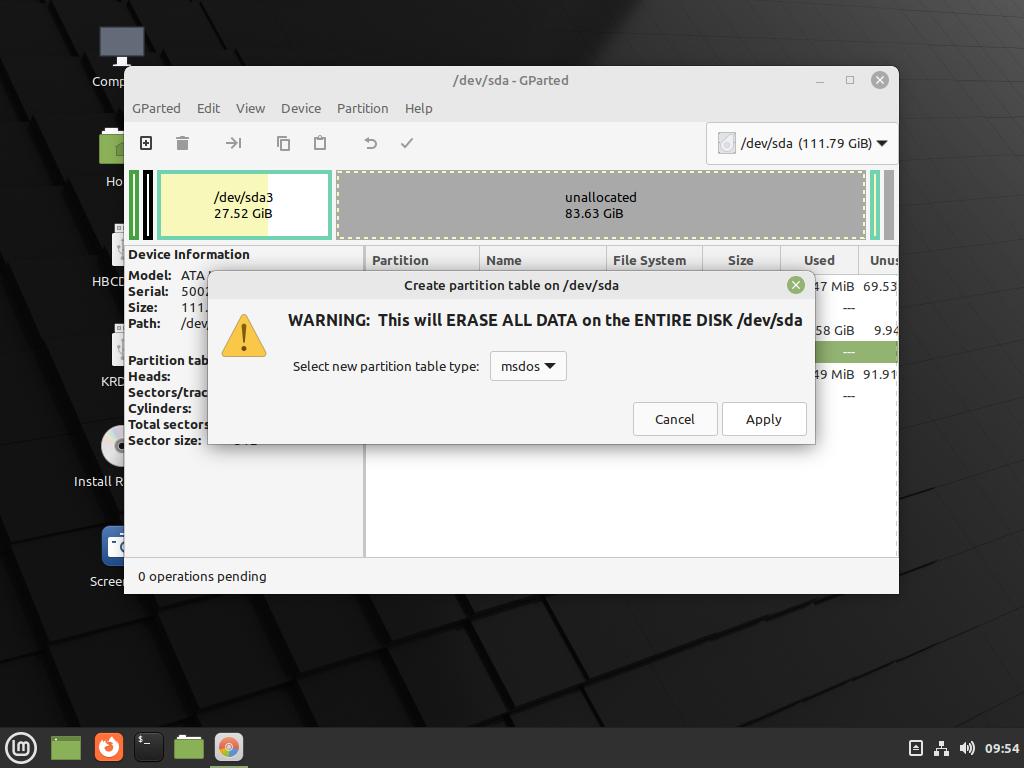Cancel the partition table dialog
The width and height of the screenshot is (1024, 768).
(674, 419)
